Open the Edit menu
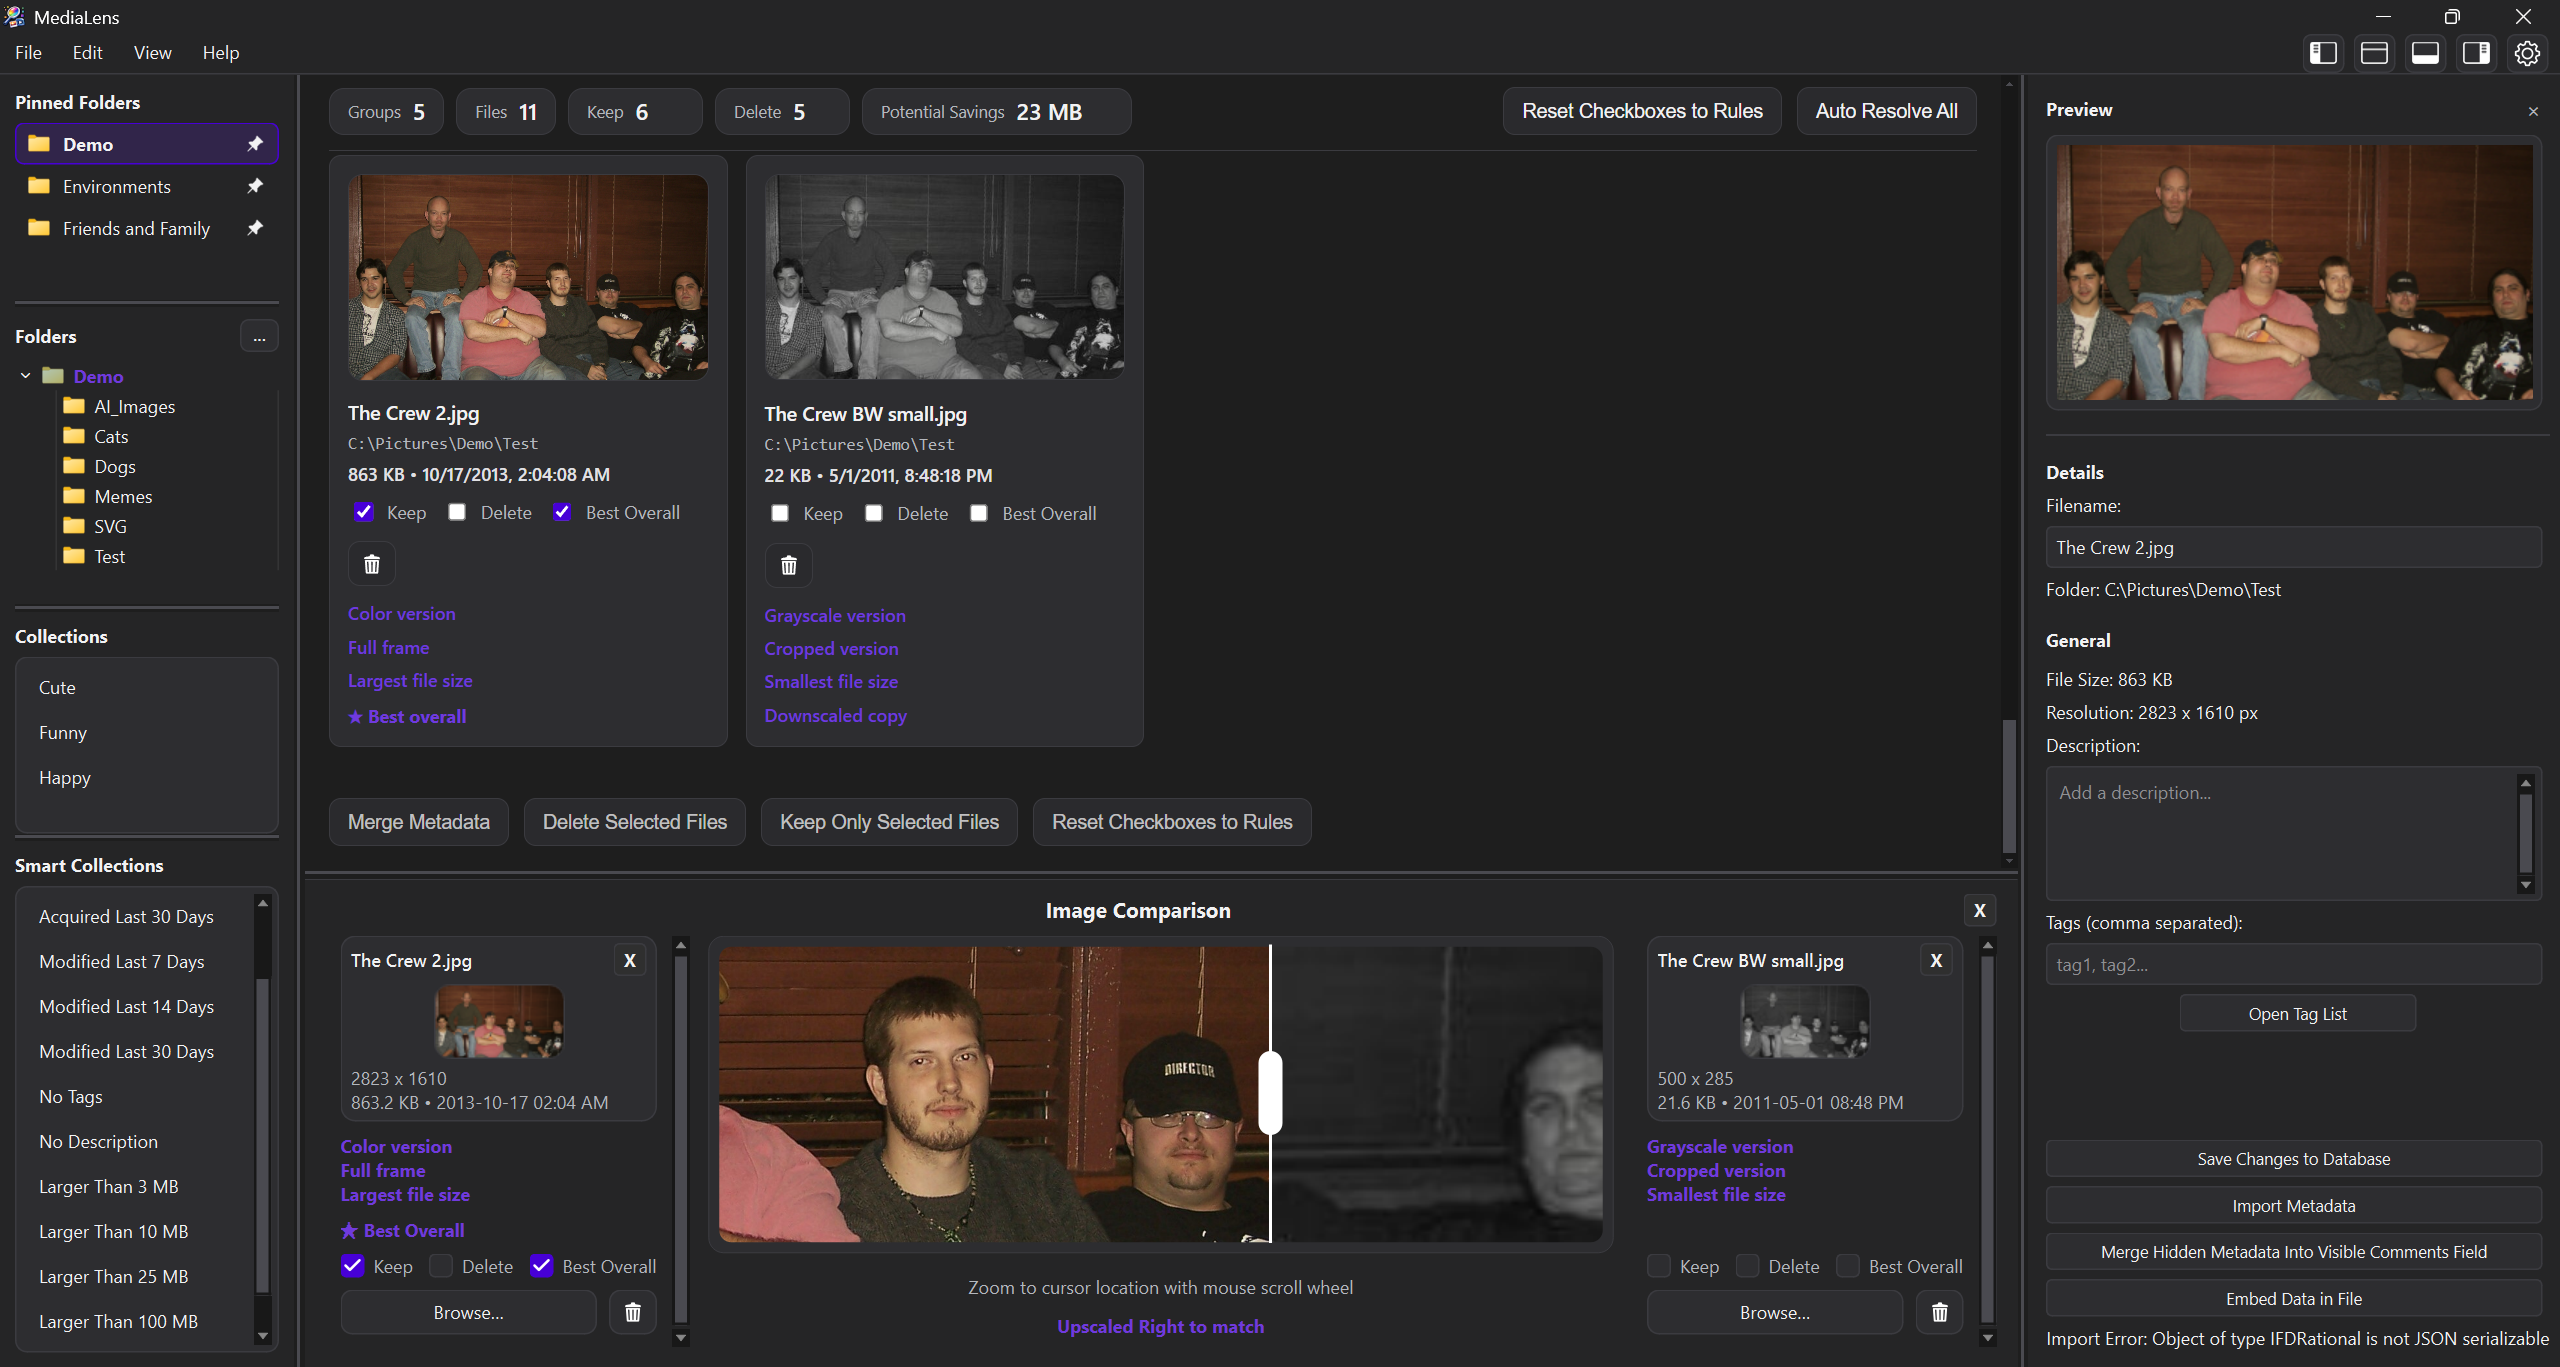Viewport: 2560px width, 1367px height. (x=87, y=53)
